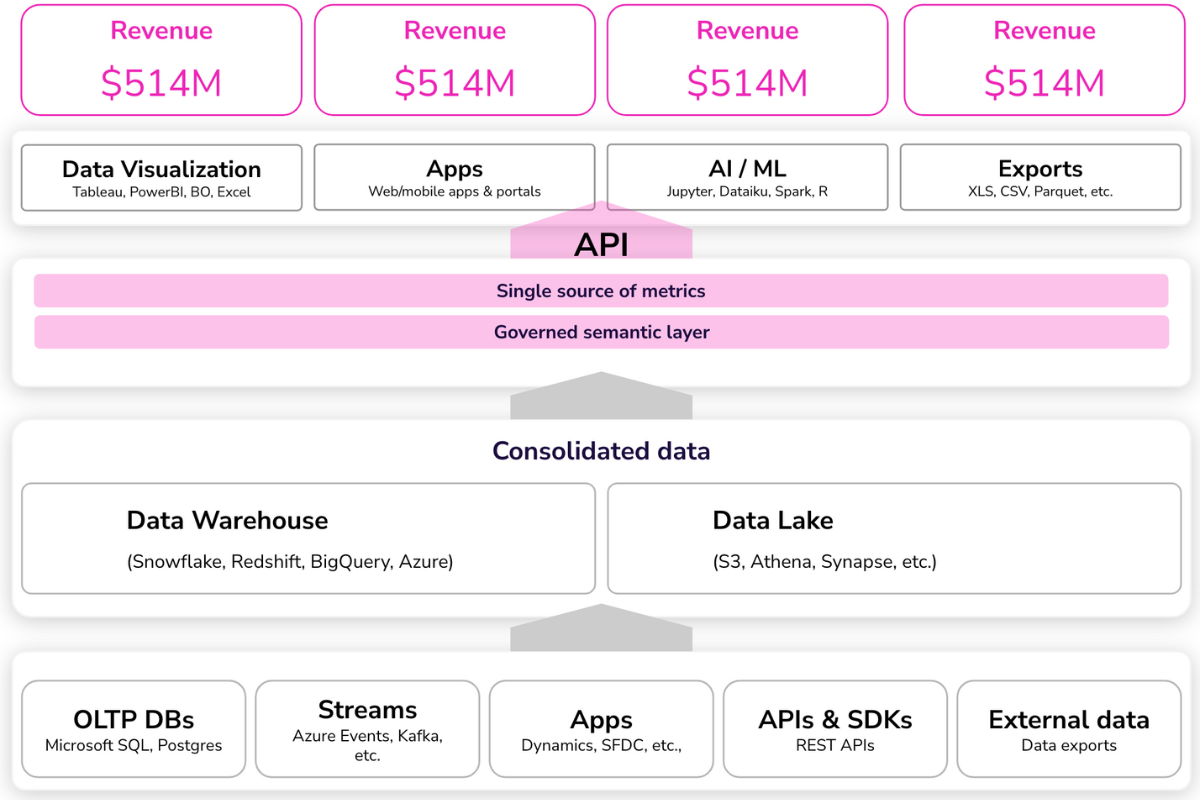Click the Consolidated data heading
The height and width of the screenshot is (800, 1200).
click(x=601, y=451)
